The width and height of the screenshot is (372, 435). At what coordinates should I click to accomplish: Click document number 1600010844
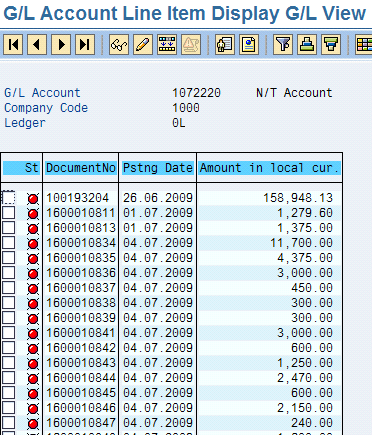tap(81, 378)
